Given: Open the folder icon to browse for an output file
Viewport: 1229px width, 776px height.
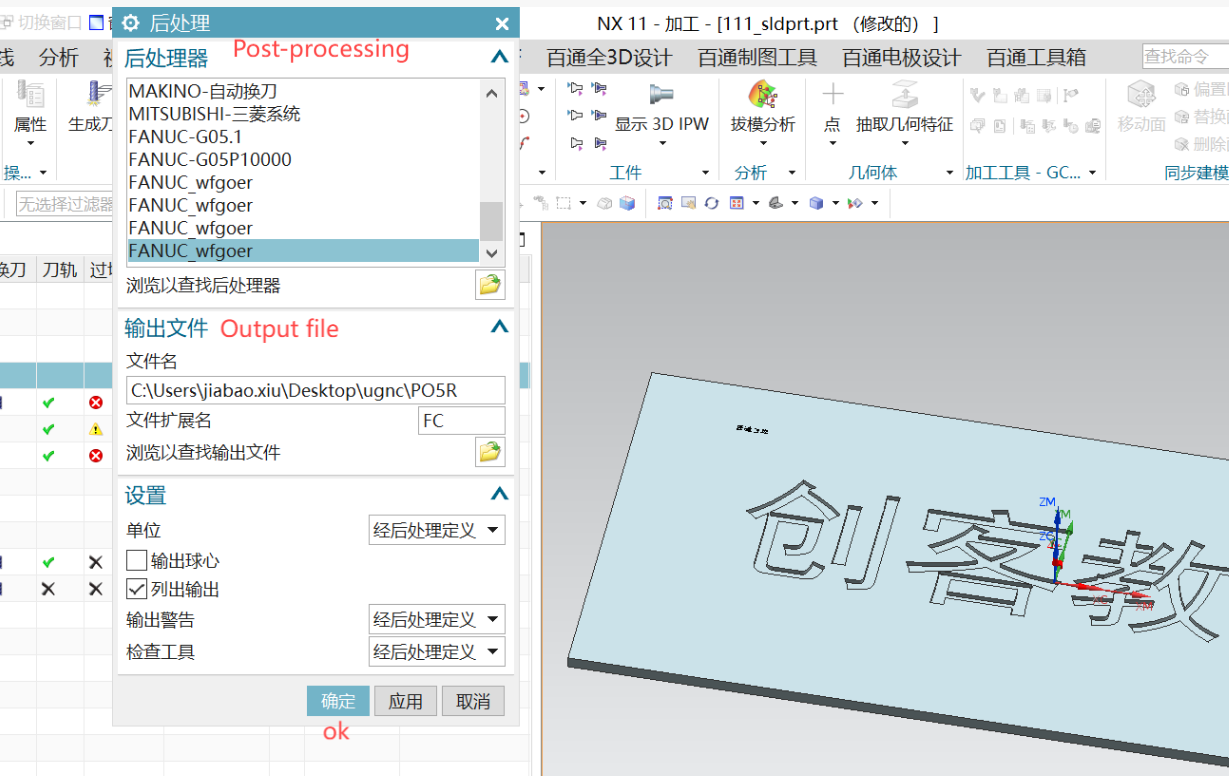Looking at the screenshot, I should (x=489, y=453).
